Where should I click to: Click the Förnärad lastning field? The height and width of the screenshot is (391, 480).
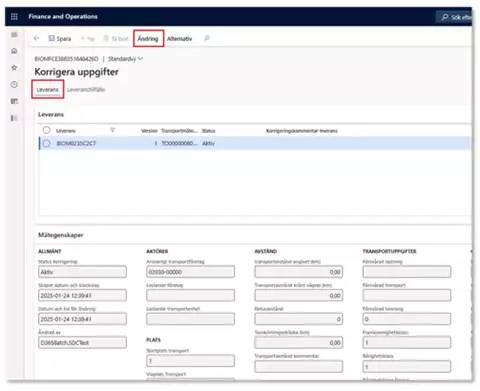coord(407,272)
